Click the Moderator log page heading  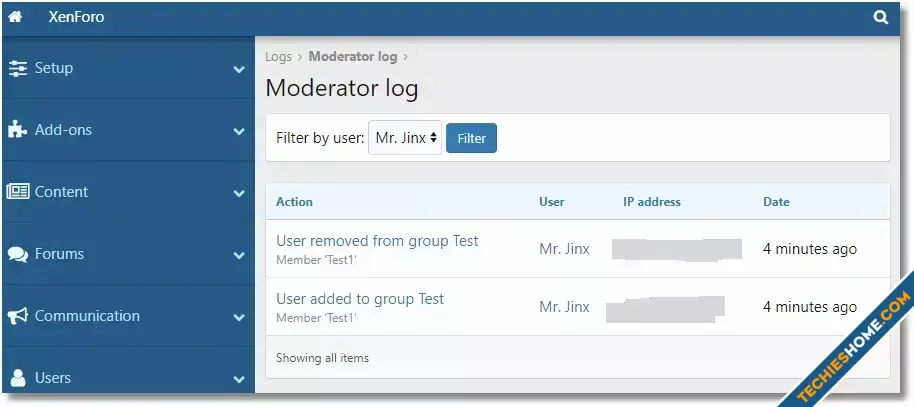(x=342, y=89)
